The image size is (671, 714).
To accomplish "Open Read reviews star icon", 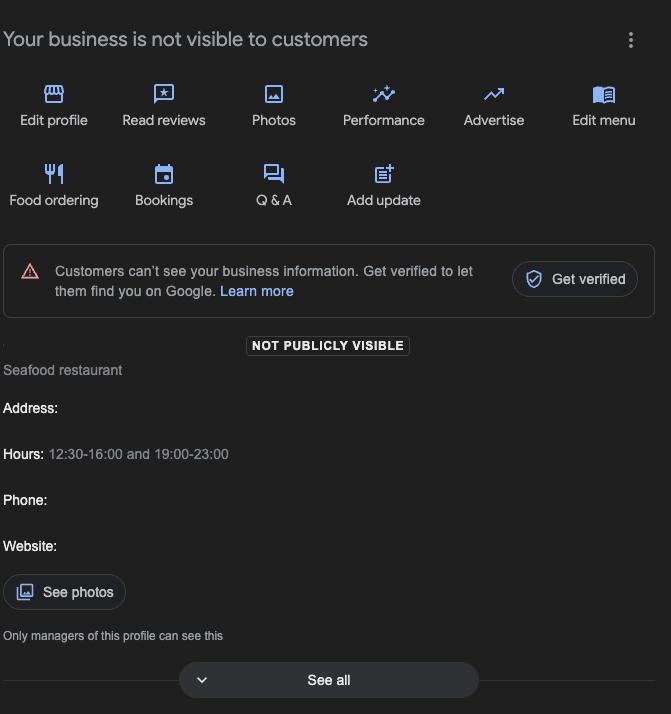I will 164,94.
